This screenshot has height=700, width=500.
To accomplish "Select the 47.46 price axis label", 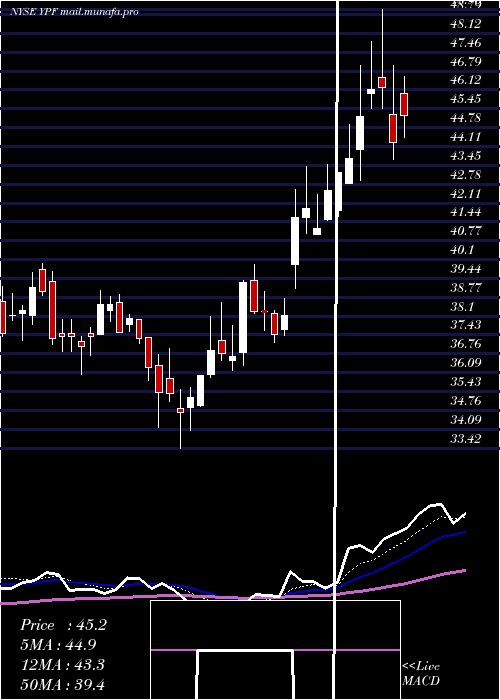I will tap(466, 43).
